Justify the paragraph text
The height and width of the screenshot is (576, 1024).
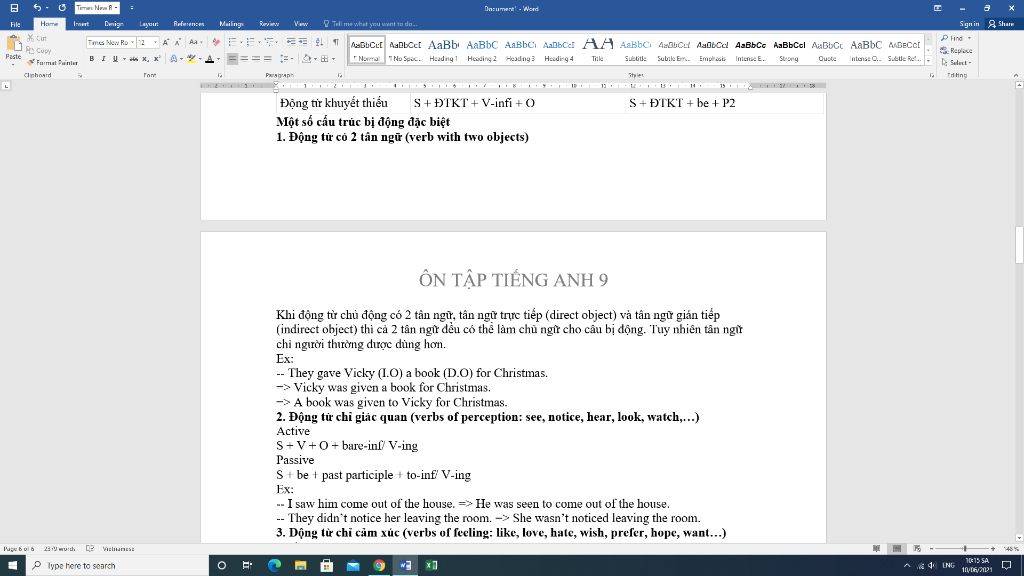[x=268, y=59]
